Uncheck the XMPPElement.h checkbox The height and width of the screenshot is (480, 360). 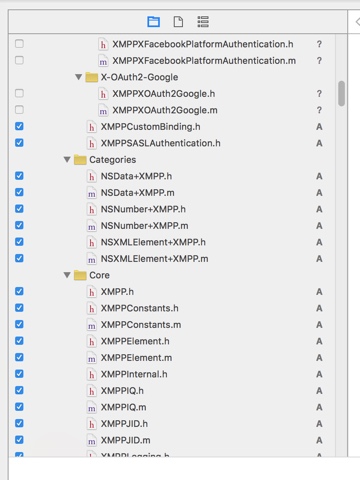coord(19,341)
